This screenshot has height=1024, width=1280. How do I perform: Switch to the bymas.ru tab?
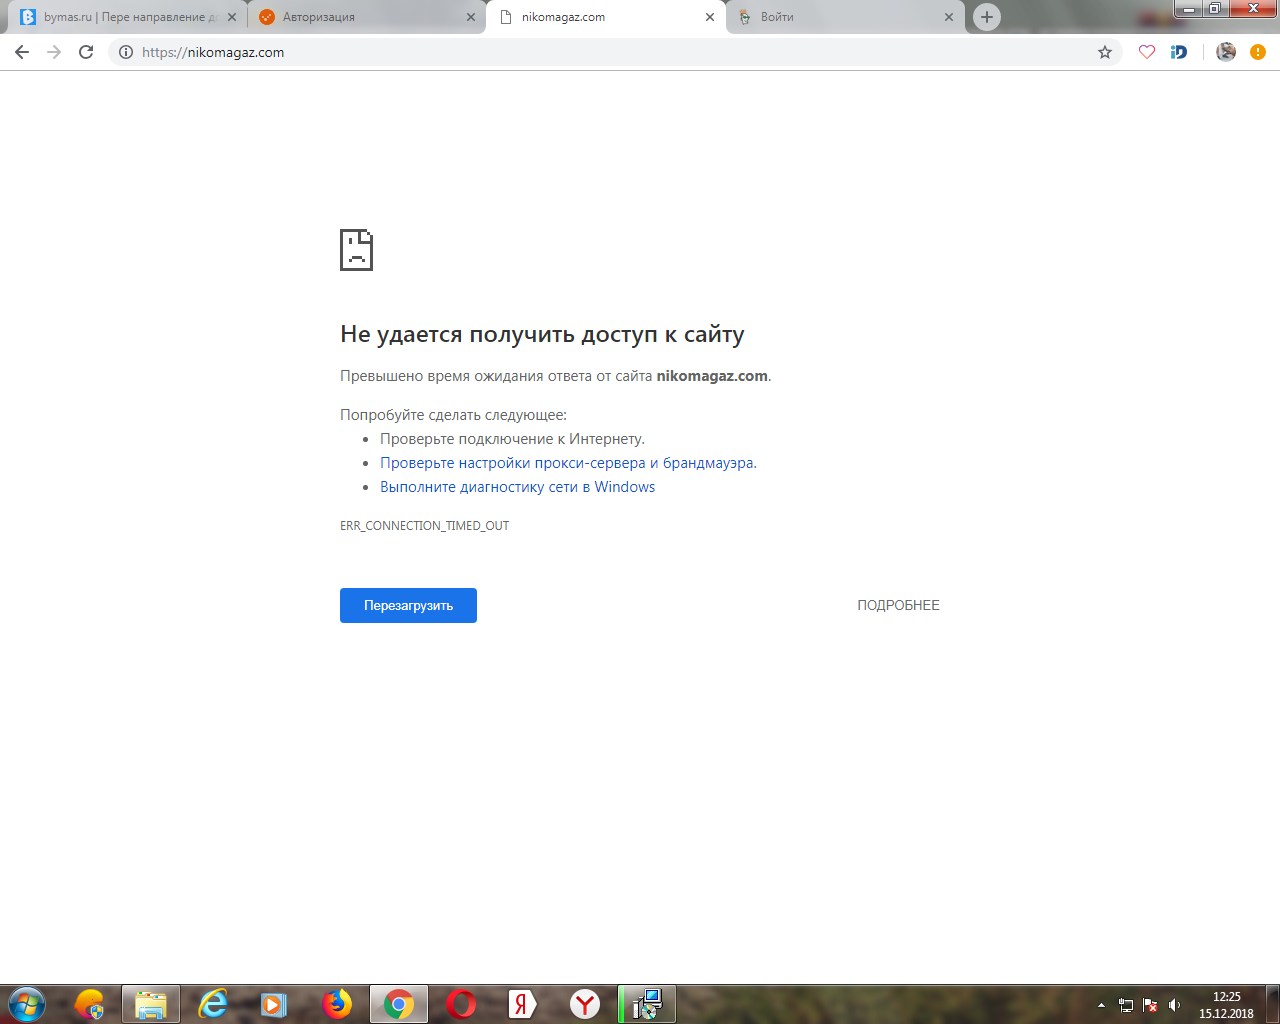[125, 17]
